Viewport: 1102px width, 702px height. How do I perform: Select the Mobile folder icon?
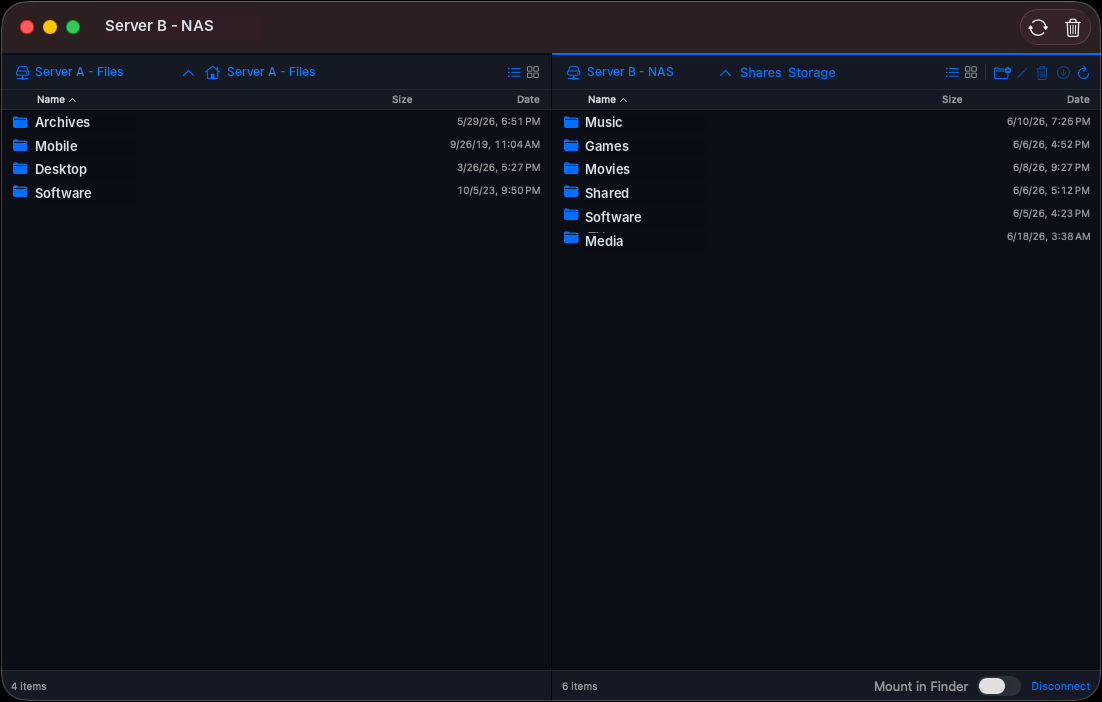pos(20,145)
